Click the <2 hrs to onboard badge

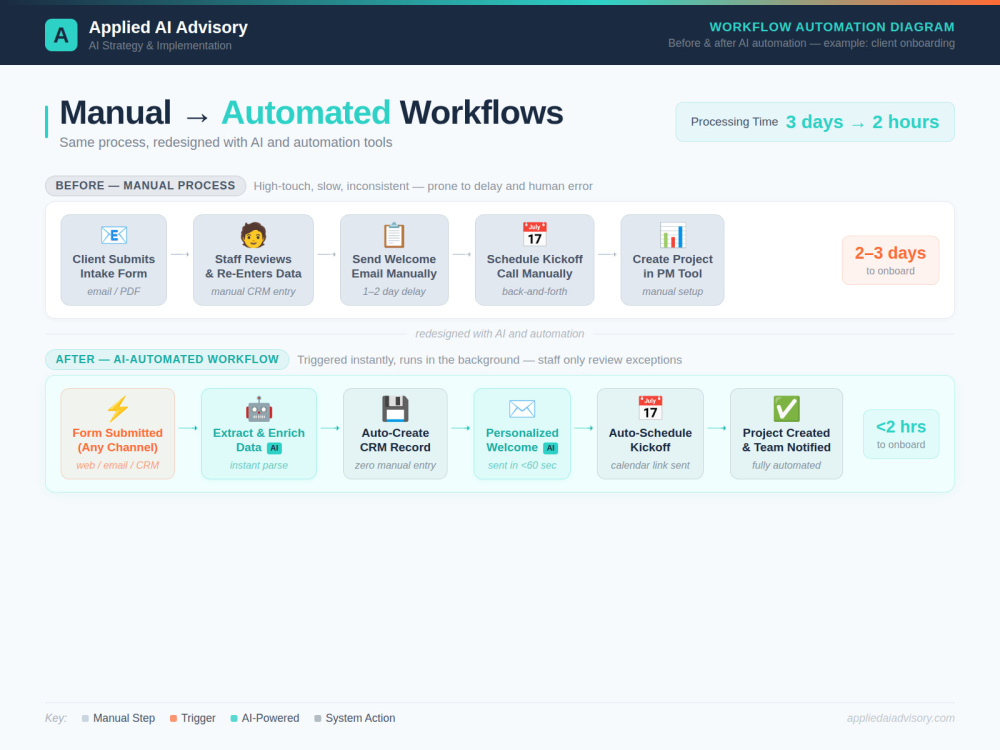click(901, 434)
